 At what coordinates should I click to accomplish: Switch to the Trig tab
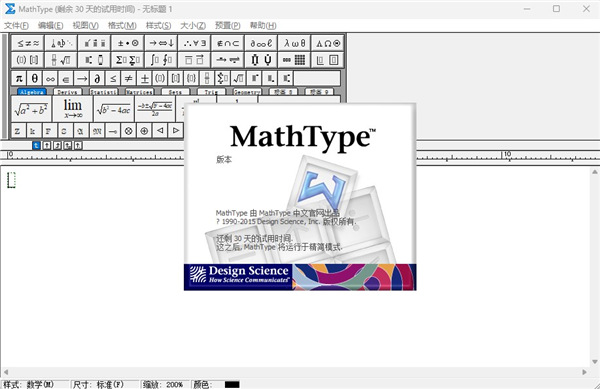point(211,92)
